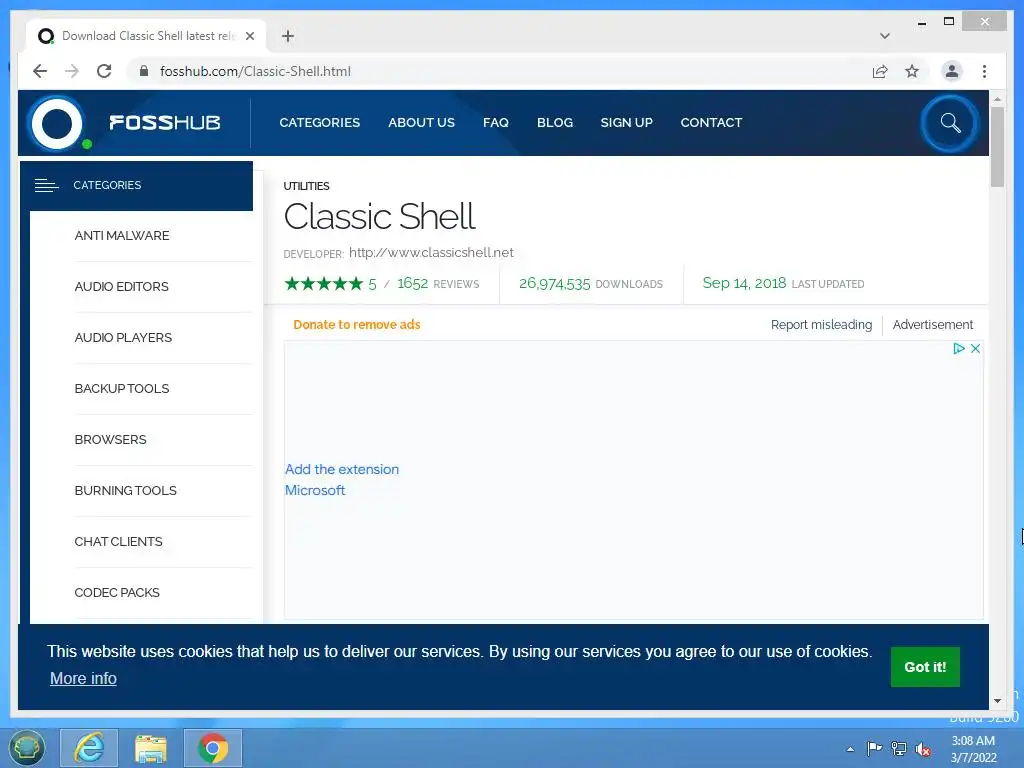Open File Explorer from taskbar
The image size is (1024, 768).
[x=151, y=748]
